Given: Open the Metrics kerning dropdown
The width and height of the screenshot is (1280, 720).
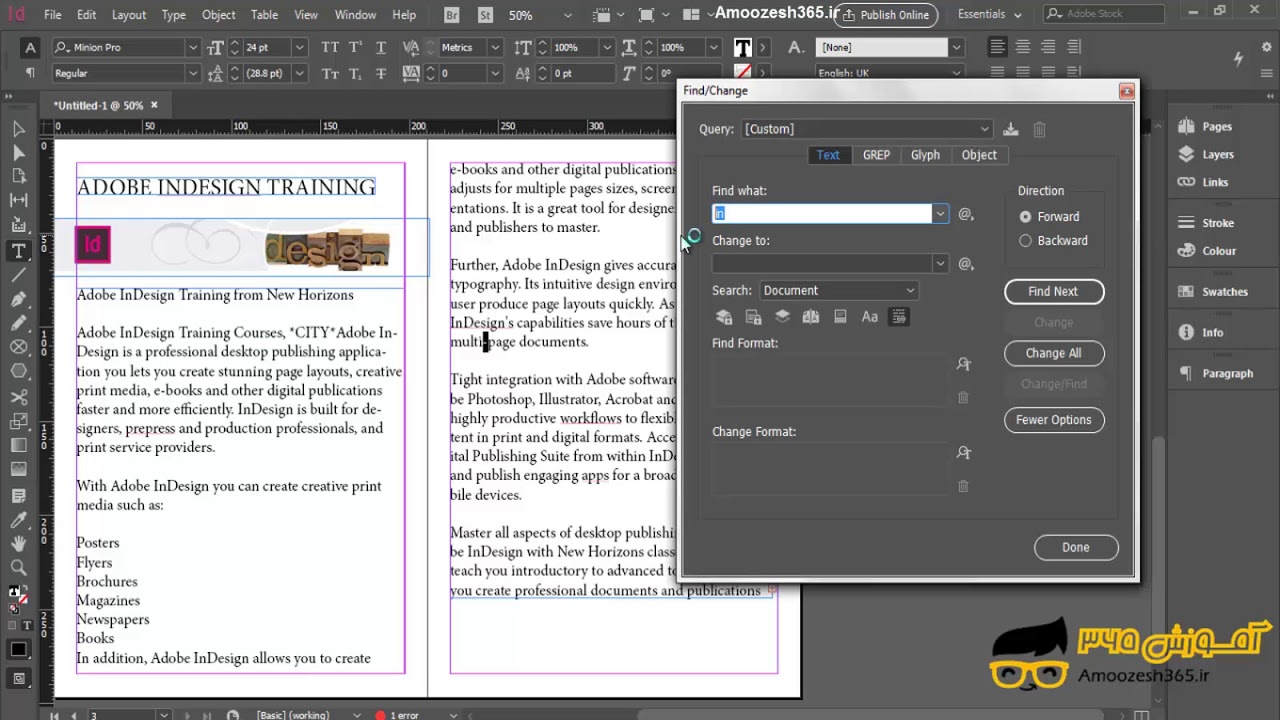Looking at the screenshot, I should (x=495, y=48).
